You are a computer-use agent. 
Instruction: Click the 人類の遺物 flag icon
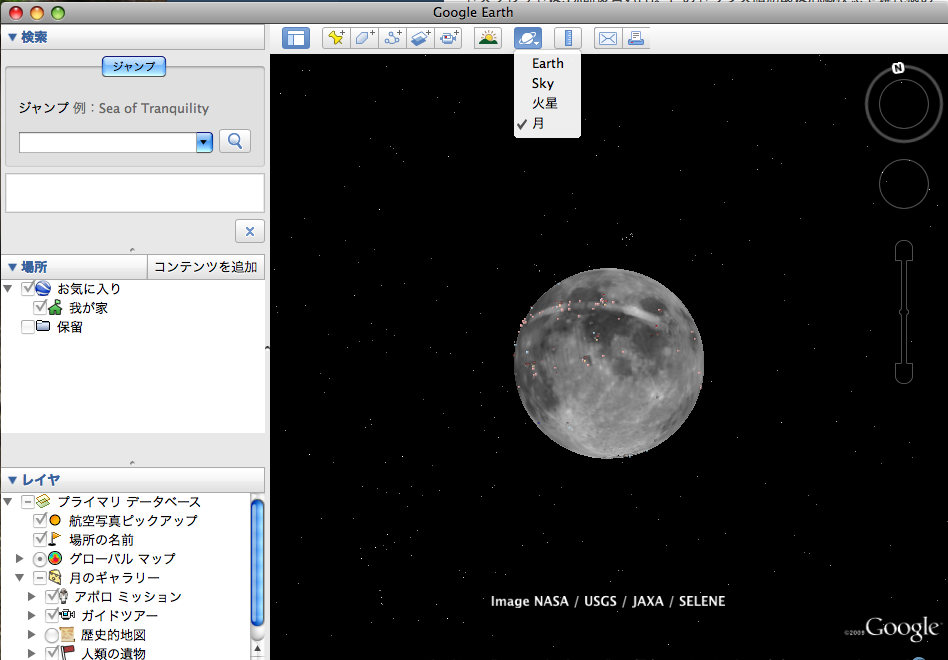click(x=67, y=653)
